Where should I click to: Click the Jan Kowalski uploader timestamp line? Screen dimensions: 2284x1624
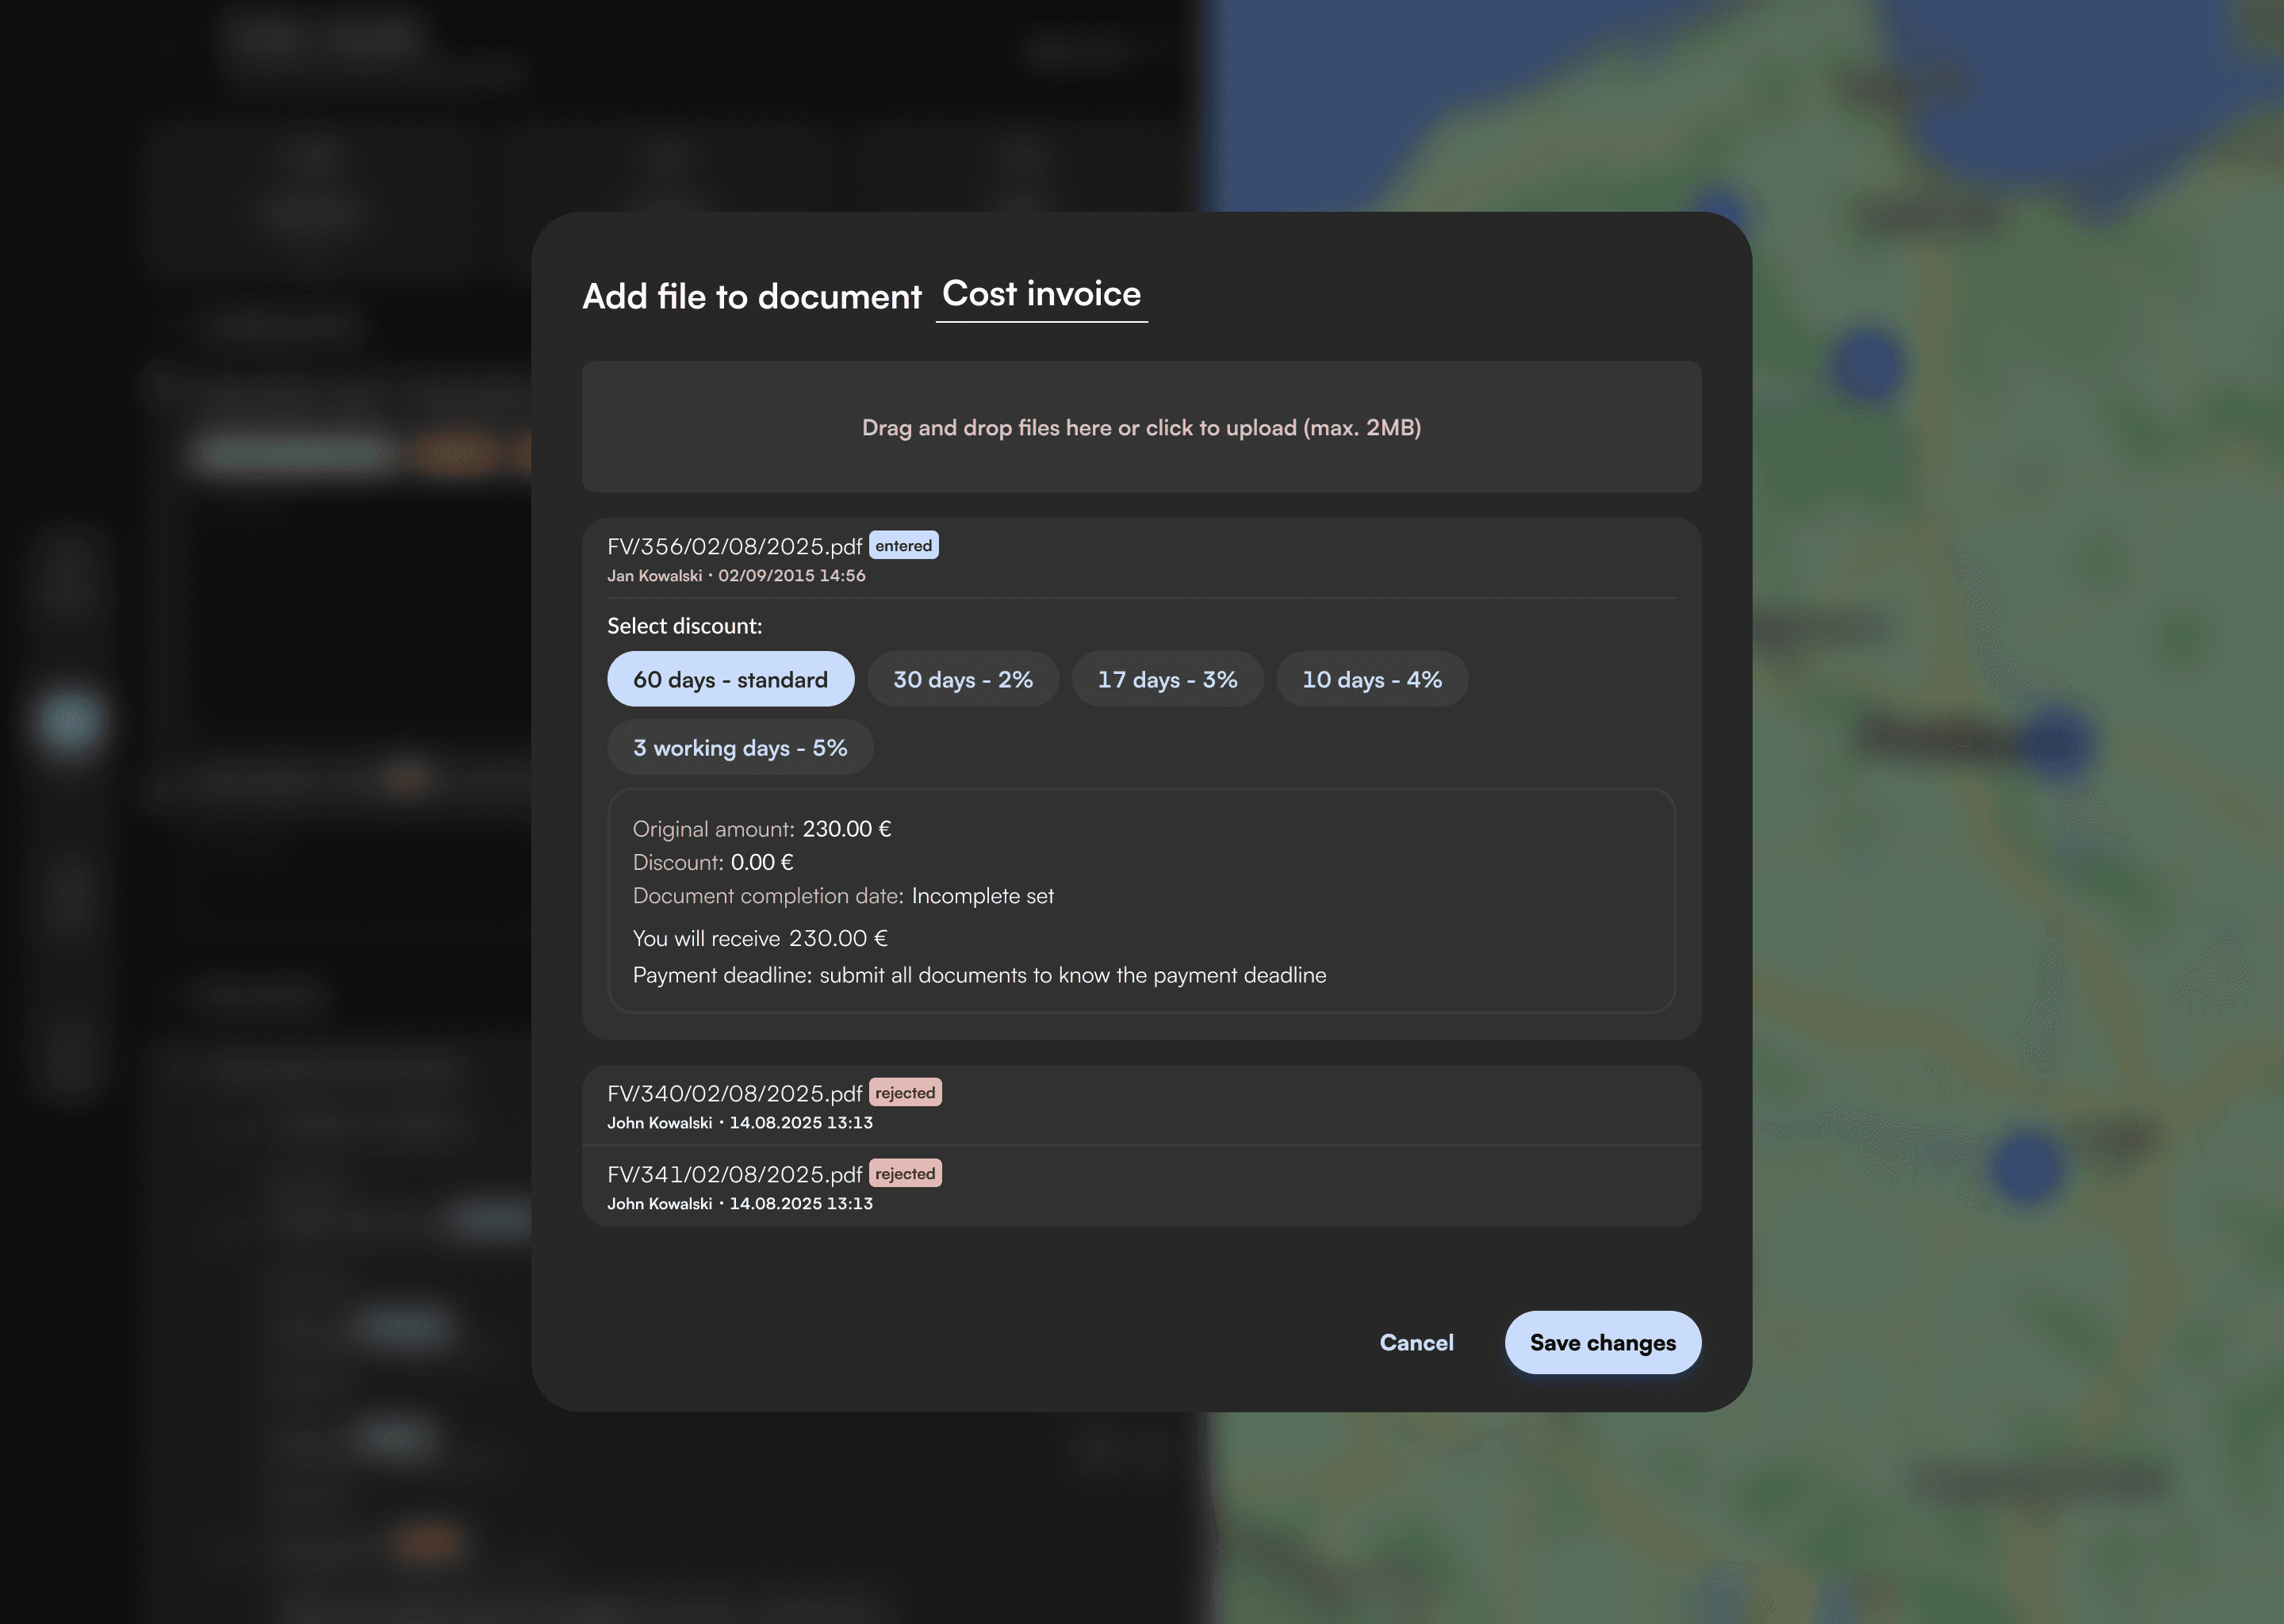736,576
